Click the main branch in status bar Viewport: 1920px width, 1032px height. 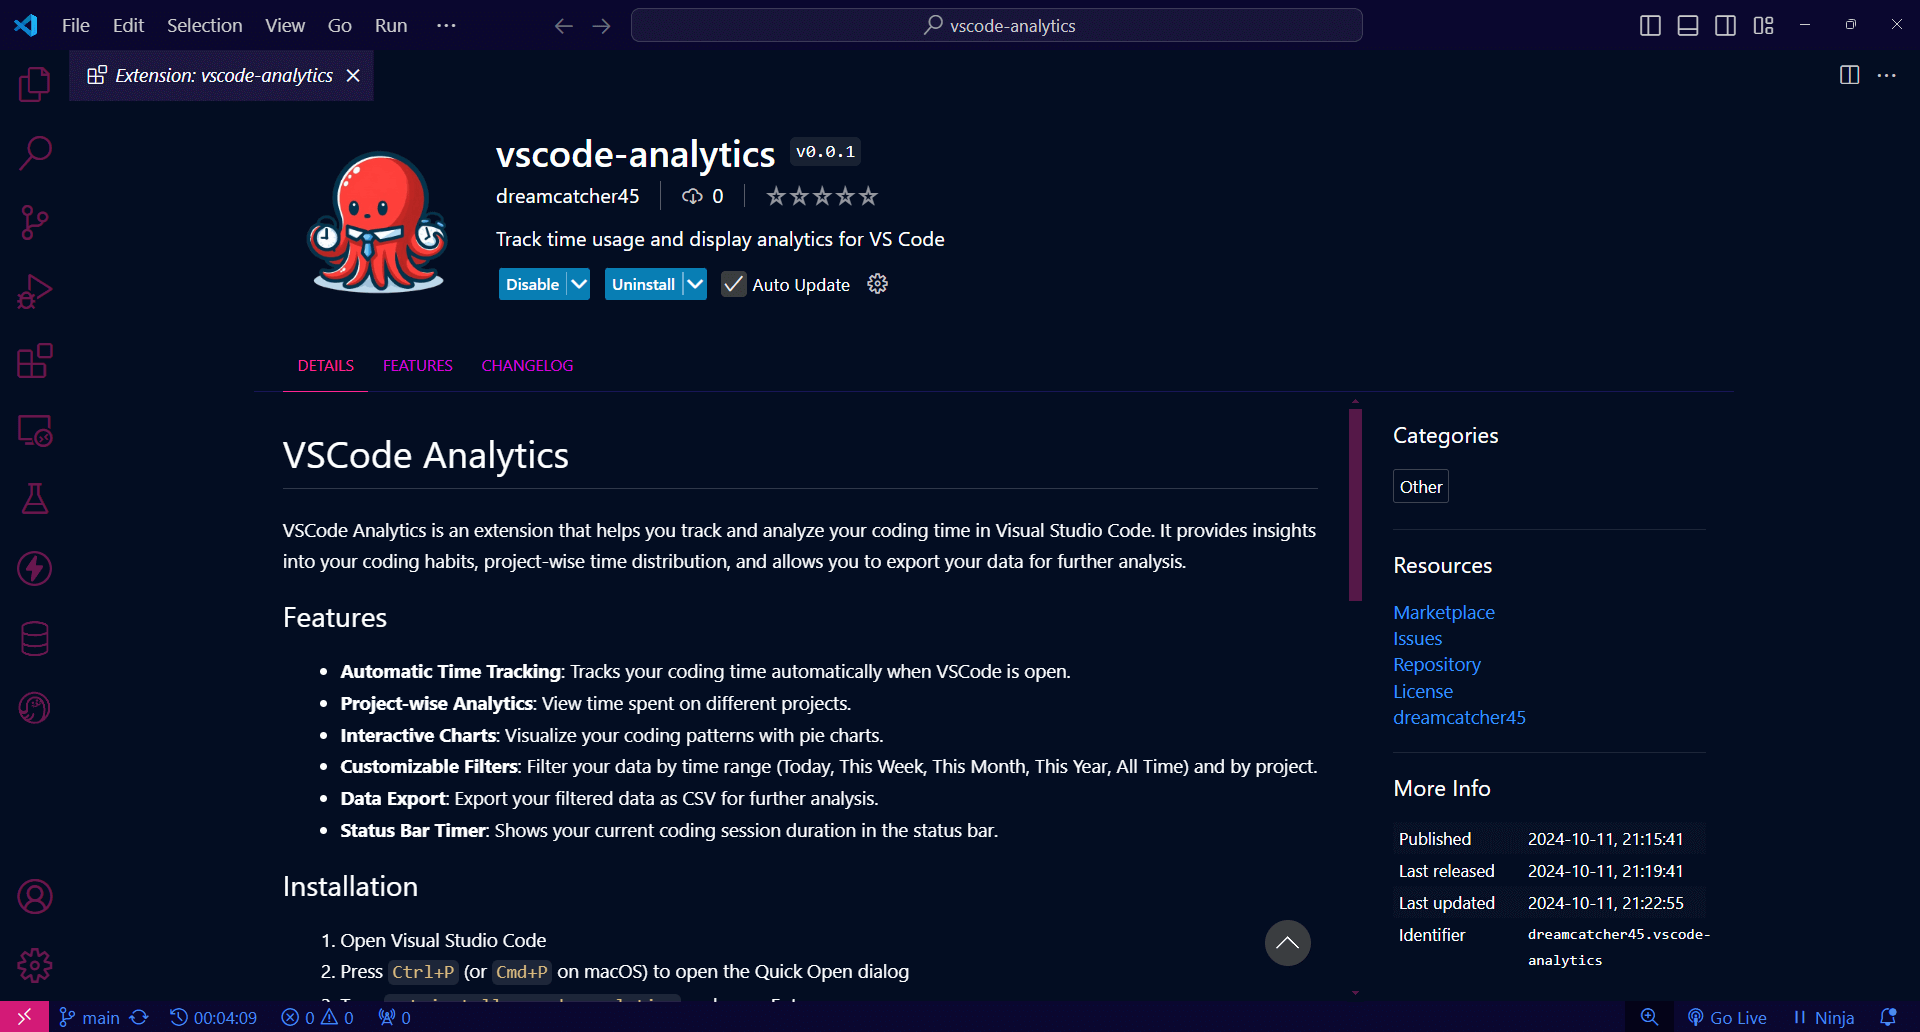(x=90, y=1017)
